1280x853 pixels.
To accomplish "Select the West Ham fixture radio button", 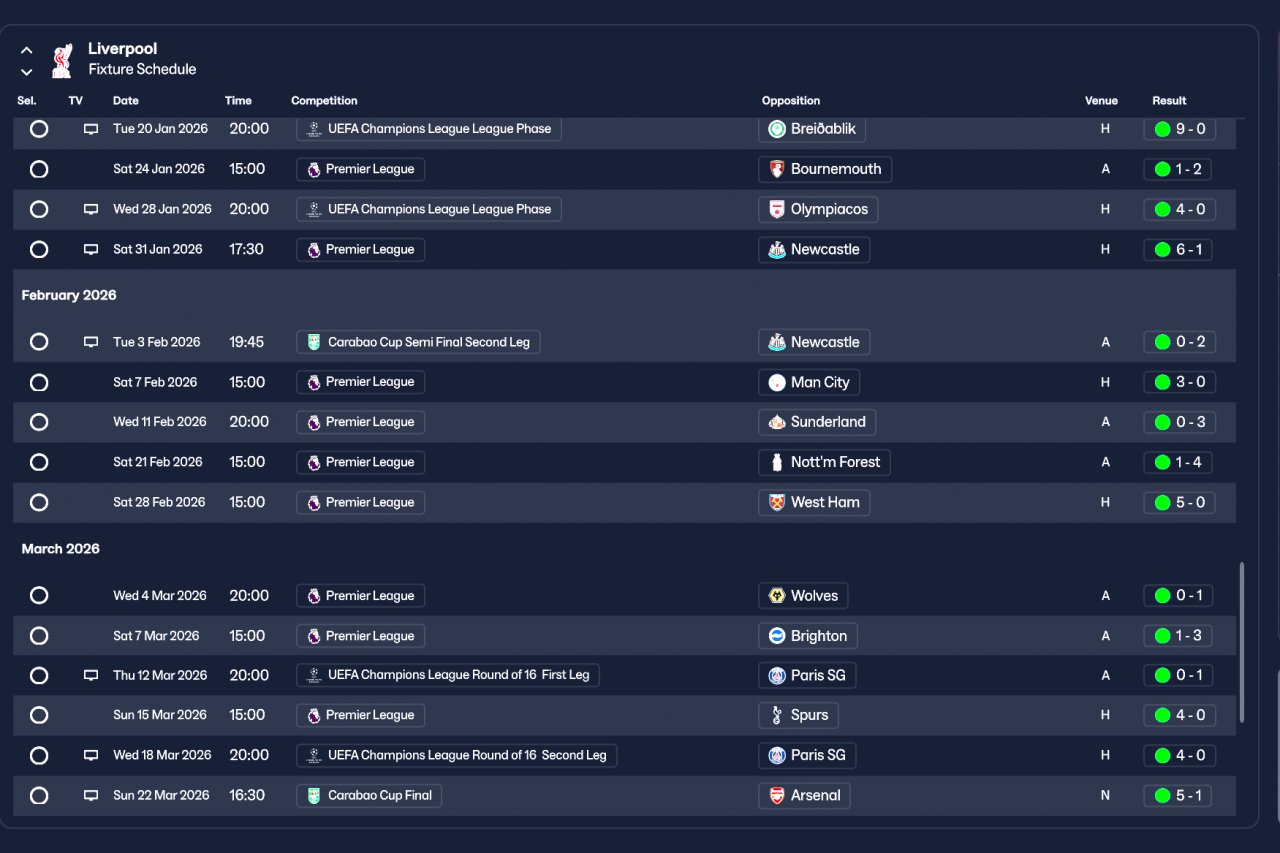I will pyautogui.click(x=39, y=502).
